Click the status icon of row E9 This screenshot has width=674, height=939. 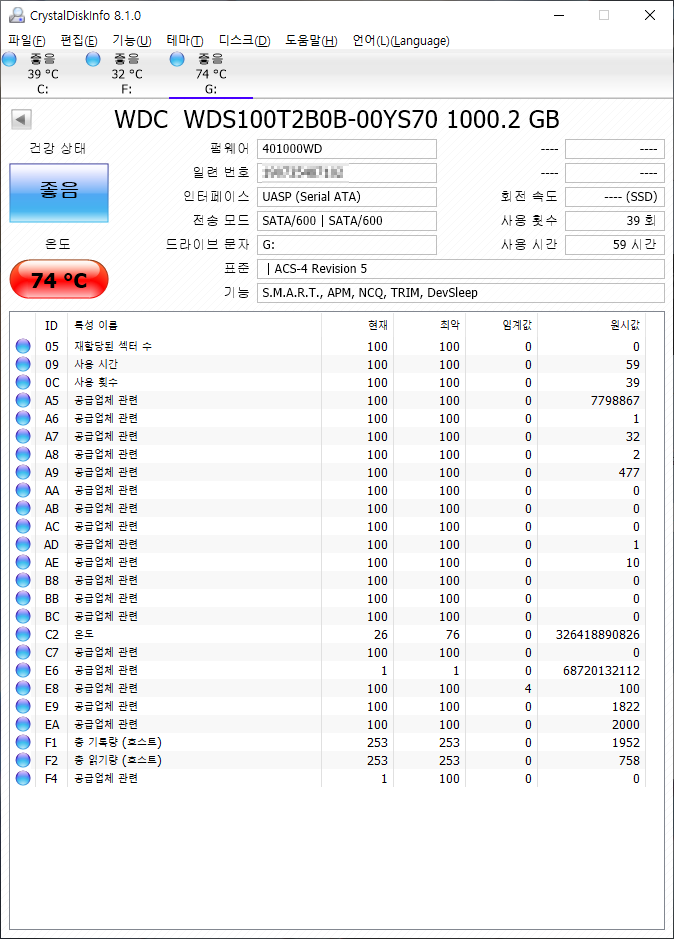(x=23, y=705)
